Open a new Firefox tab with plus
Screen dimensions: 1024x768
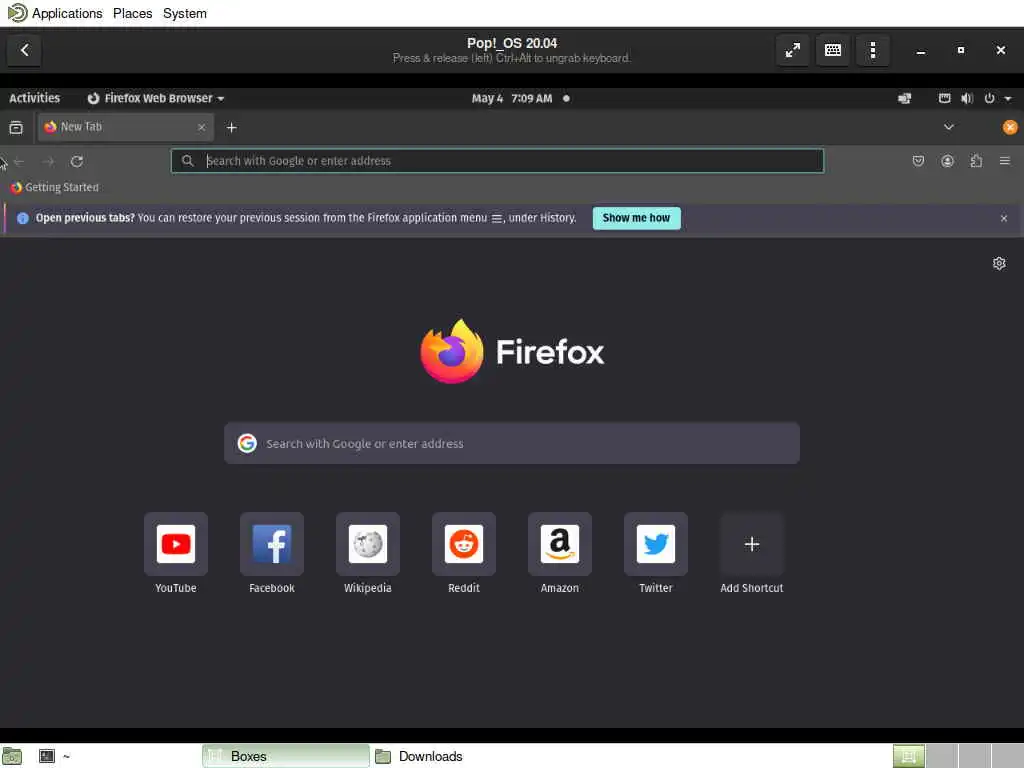pos(231,127)
